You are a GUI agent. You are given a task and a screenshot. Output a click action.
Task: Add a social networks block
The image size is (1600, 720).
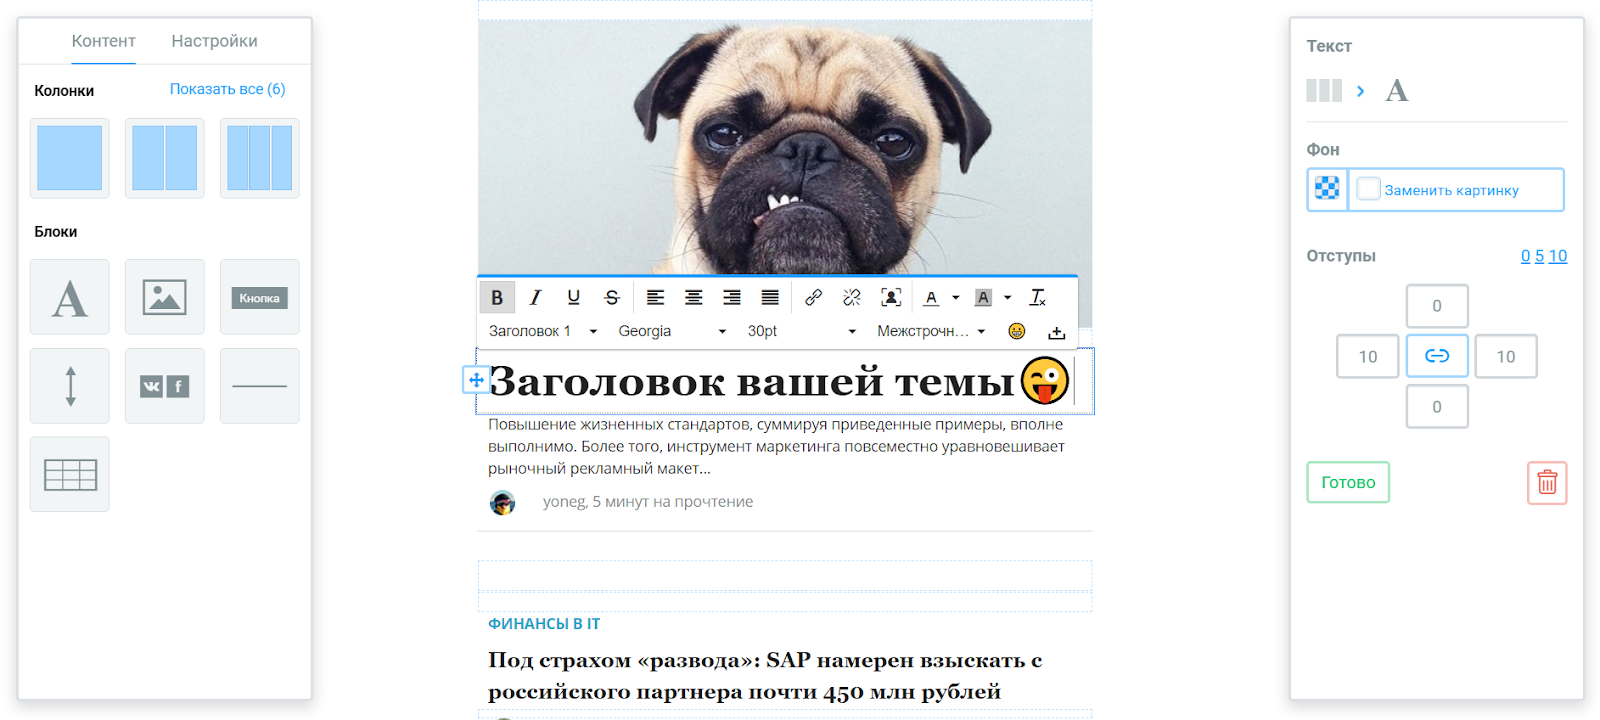coord(164,386)
